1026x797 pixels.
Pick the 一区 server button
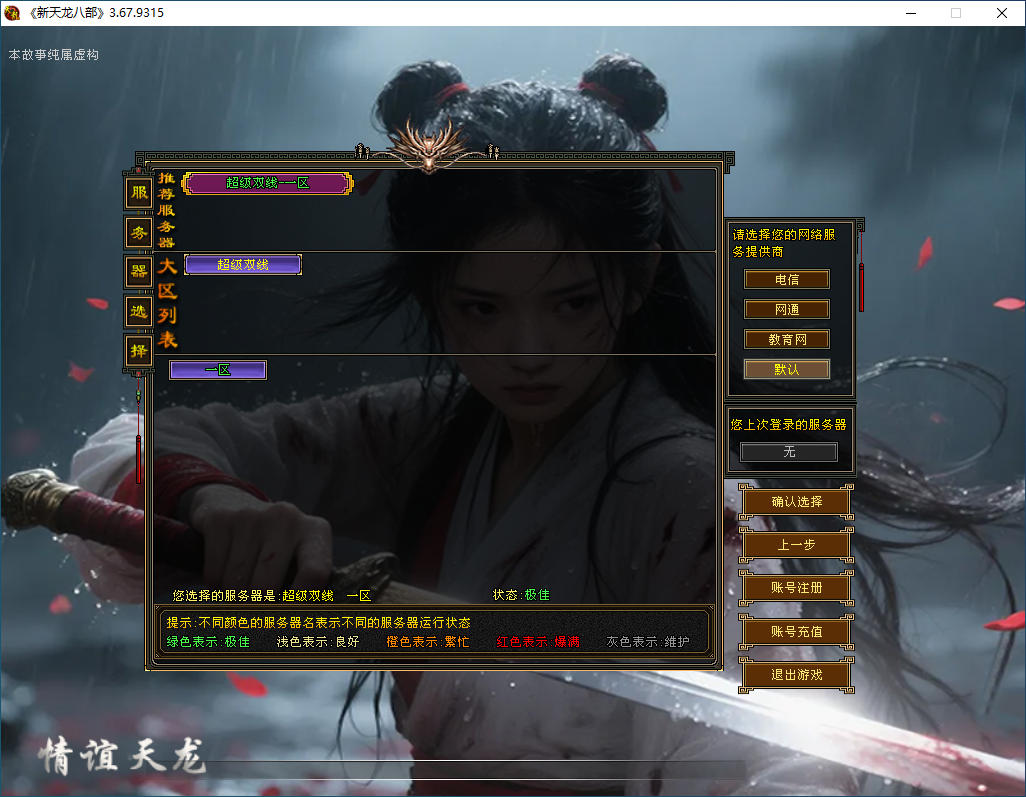(x=218, y=370)
